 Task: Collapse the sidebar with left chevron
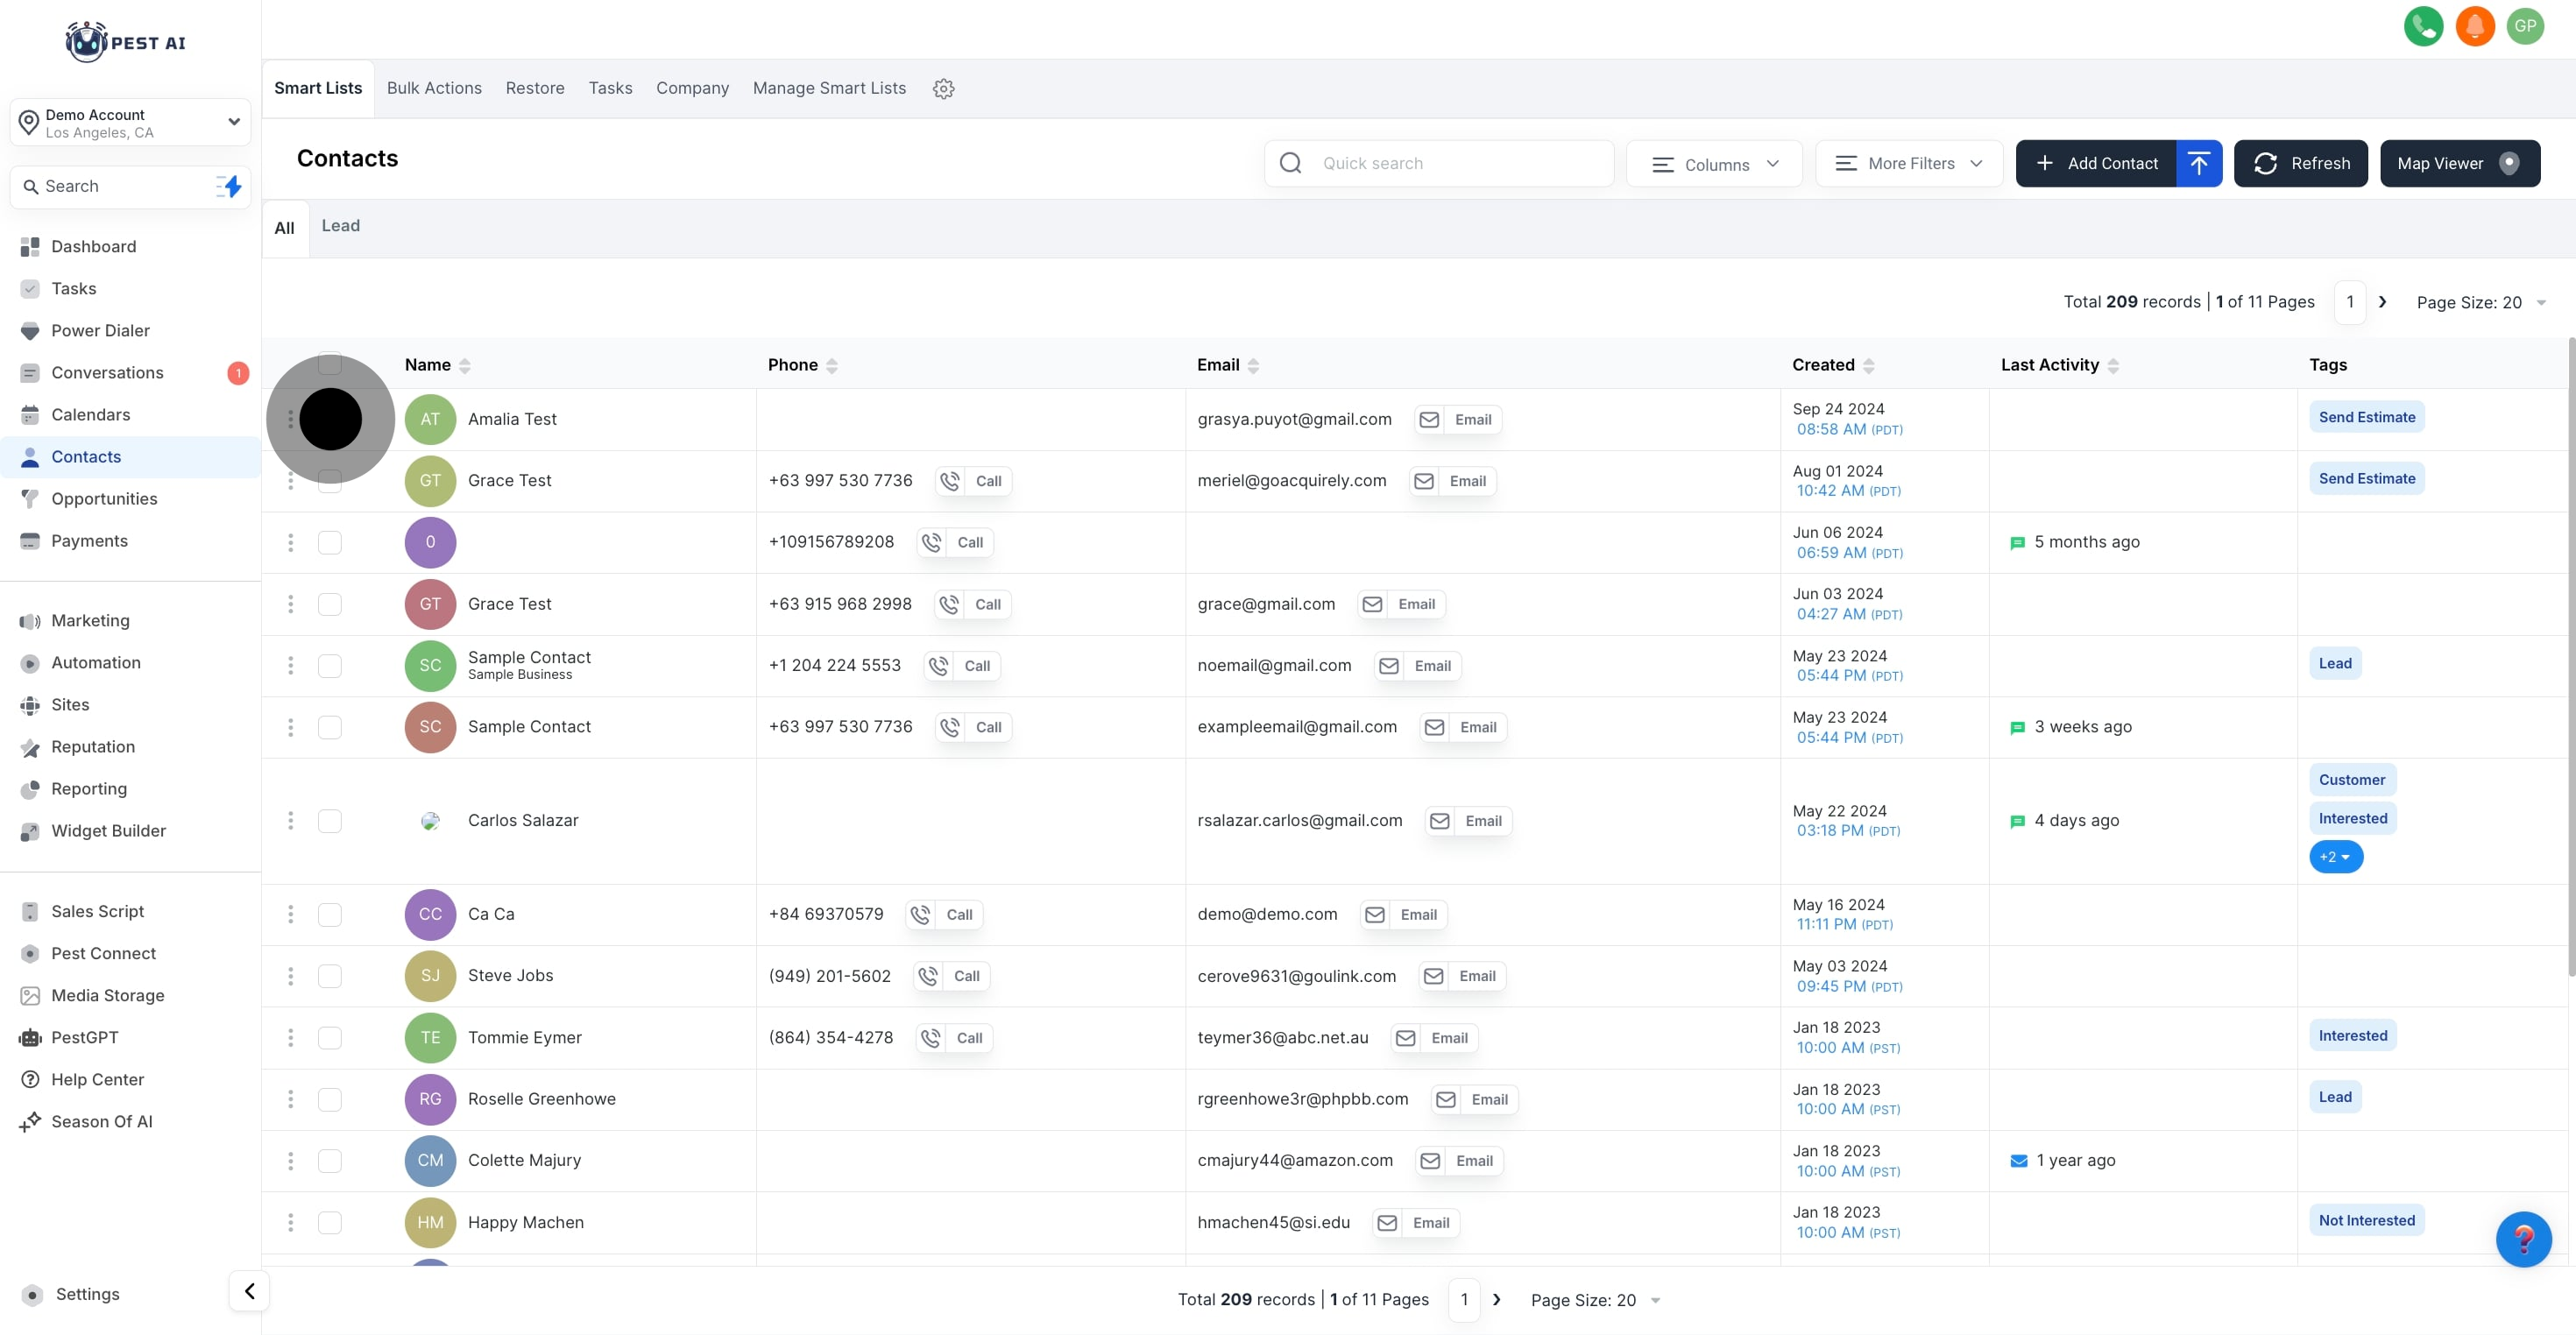249,1290
